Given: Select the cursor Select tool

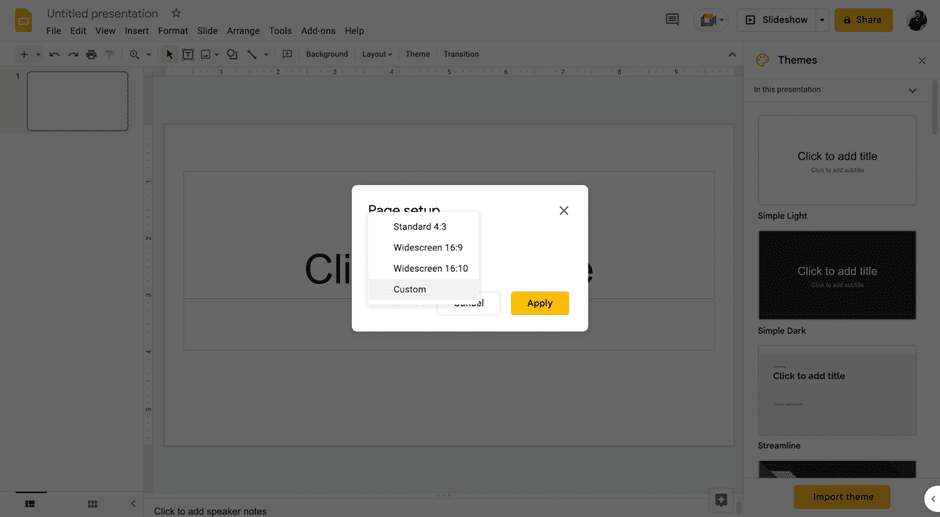Looking at the screenshot, I should coord(169,54).
